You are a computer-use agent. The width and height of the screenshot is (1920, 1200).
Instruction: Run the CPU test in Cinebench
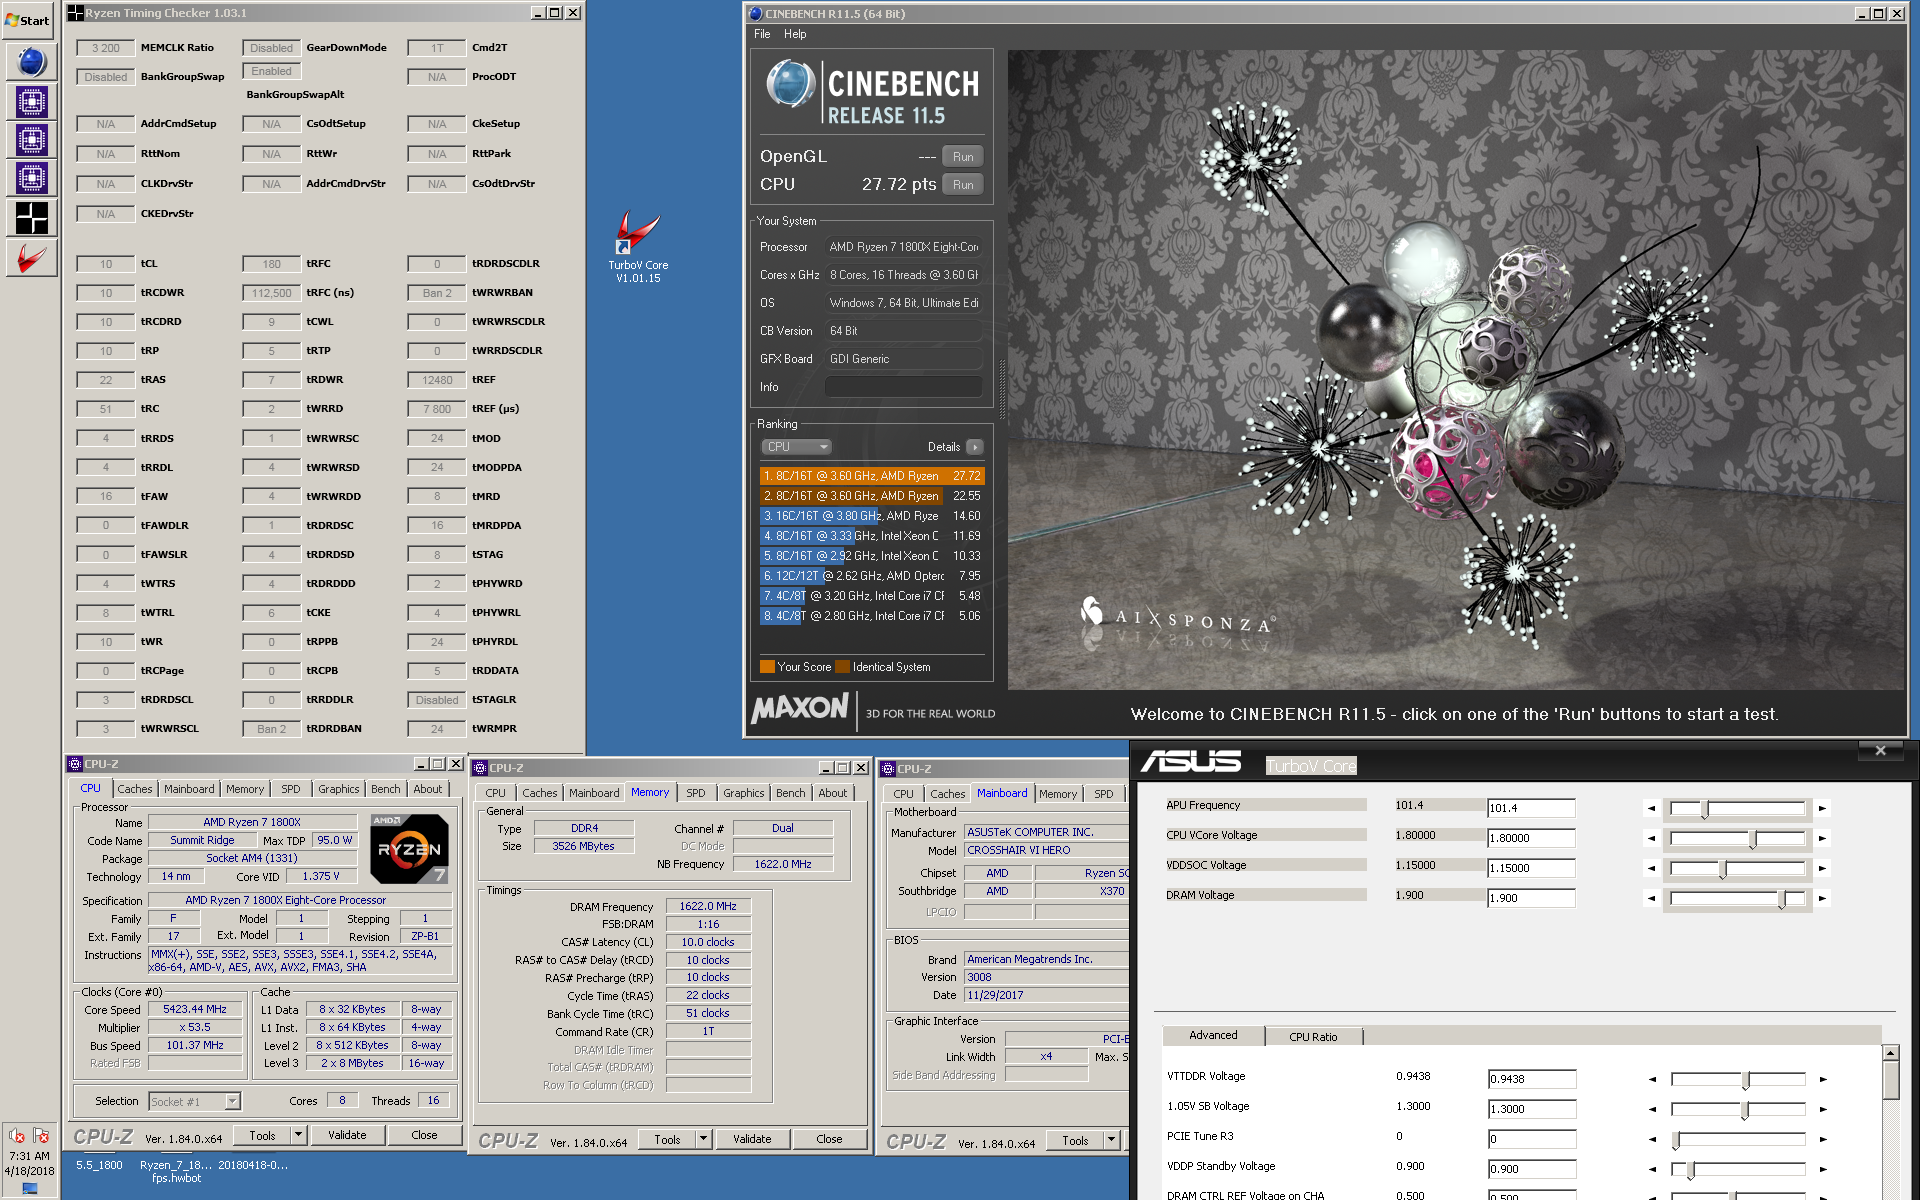click(x=963, y=184)
